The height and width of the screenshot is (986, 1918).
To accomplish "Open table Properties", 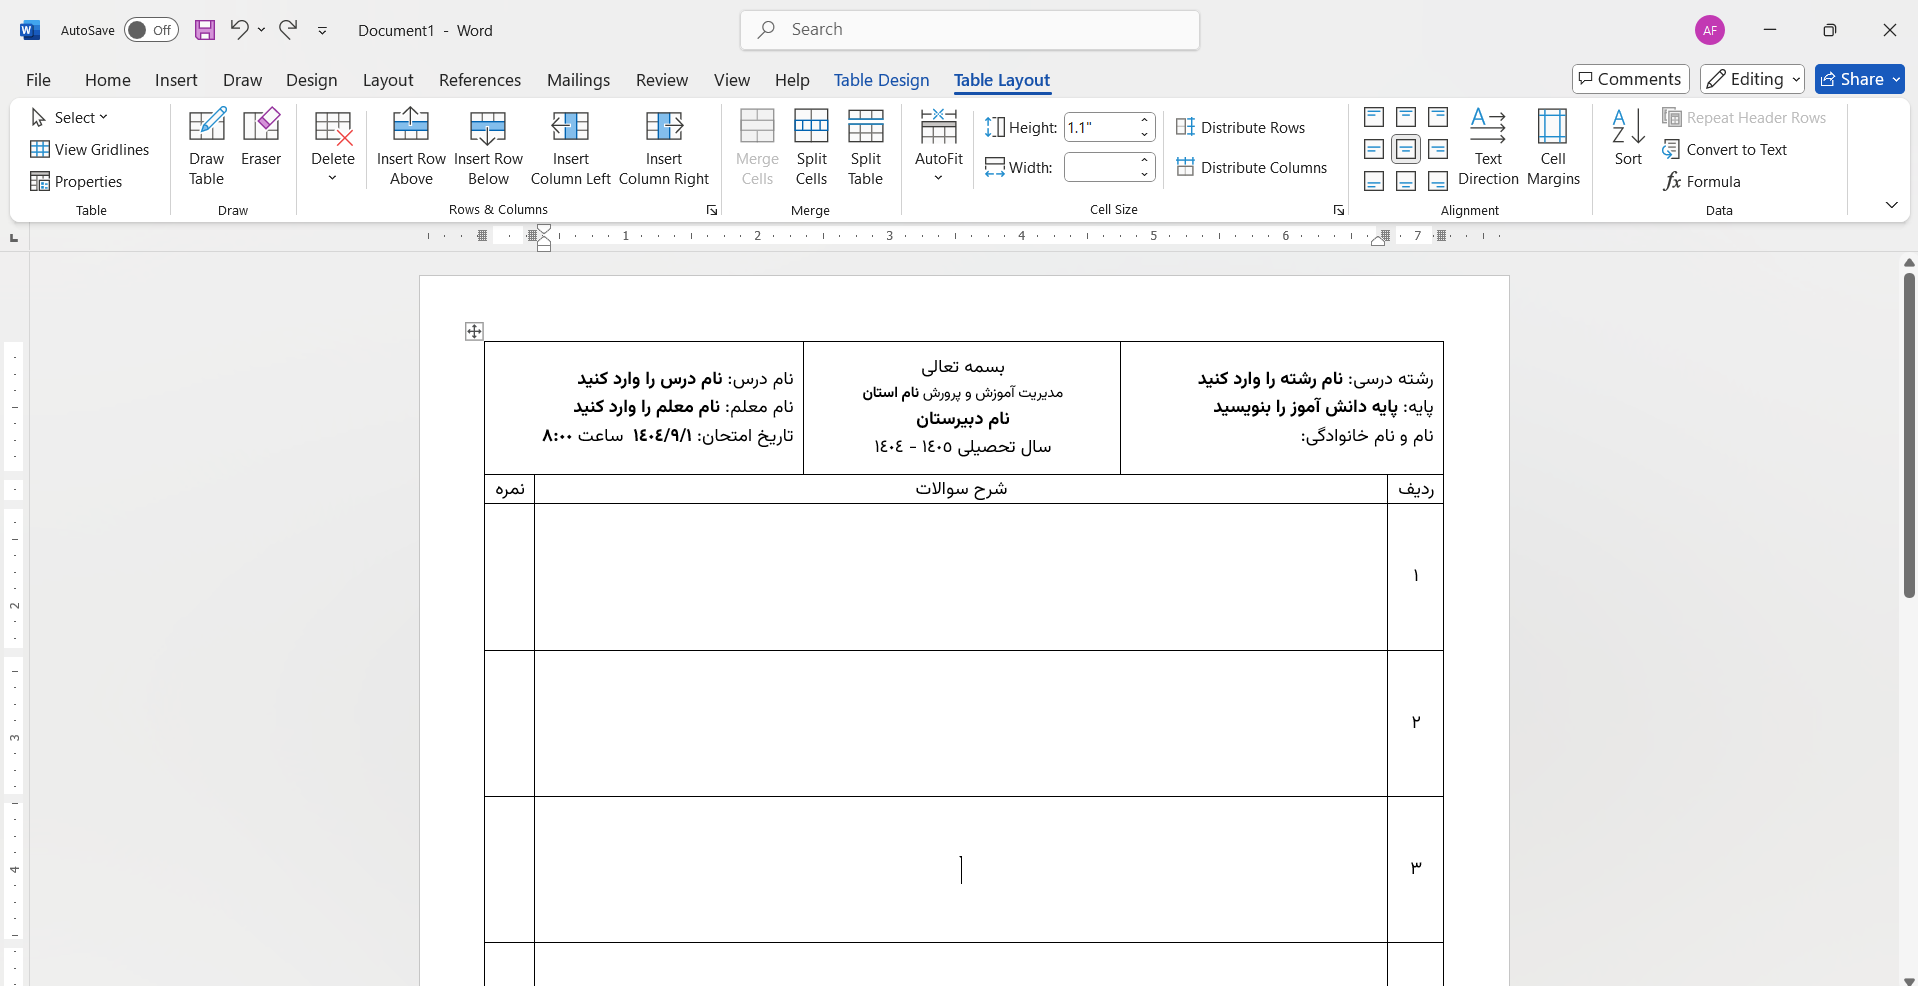I will (76, 181).
